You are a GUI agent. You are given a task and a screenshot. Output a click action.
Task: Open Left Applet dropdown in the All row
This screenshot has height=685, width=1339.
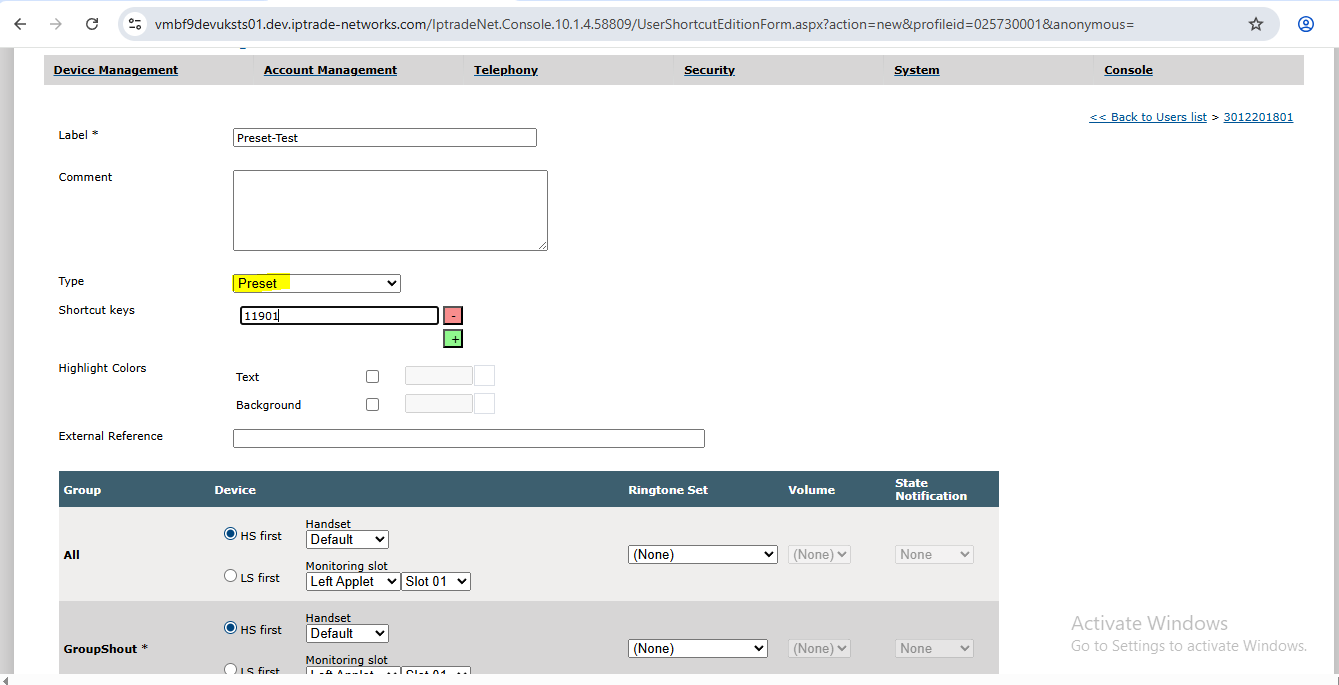(353, 581)
